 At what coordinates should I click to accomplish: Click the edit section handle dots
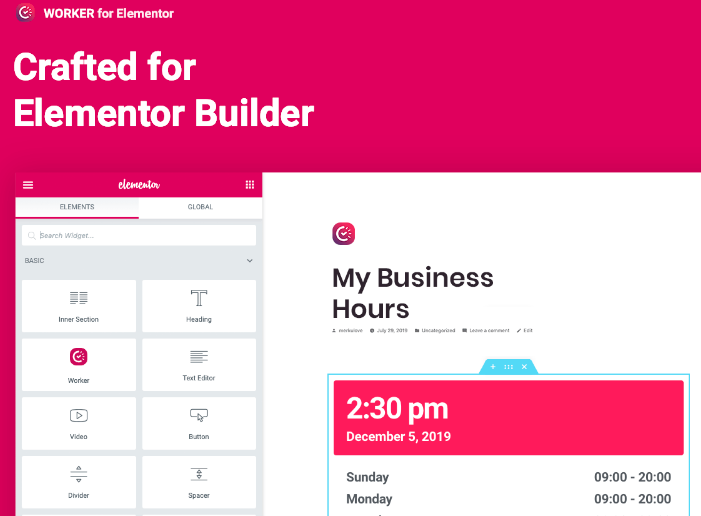(x=508, y=367)
